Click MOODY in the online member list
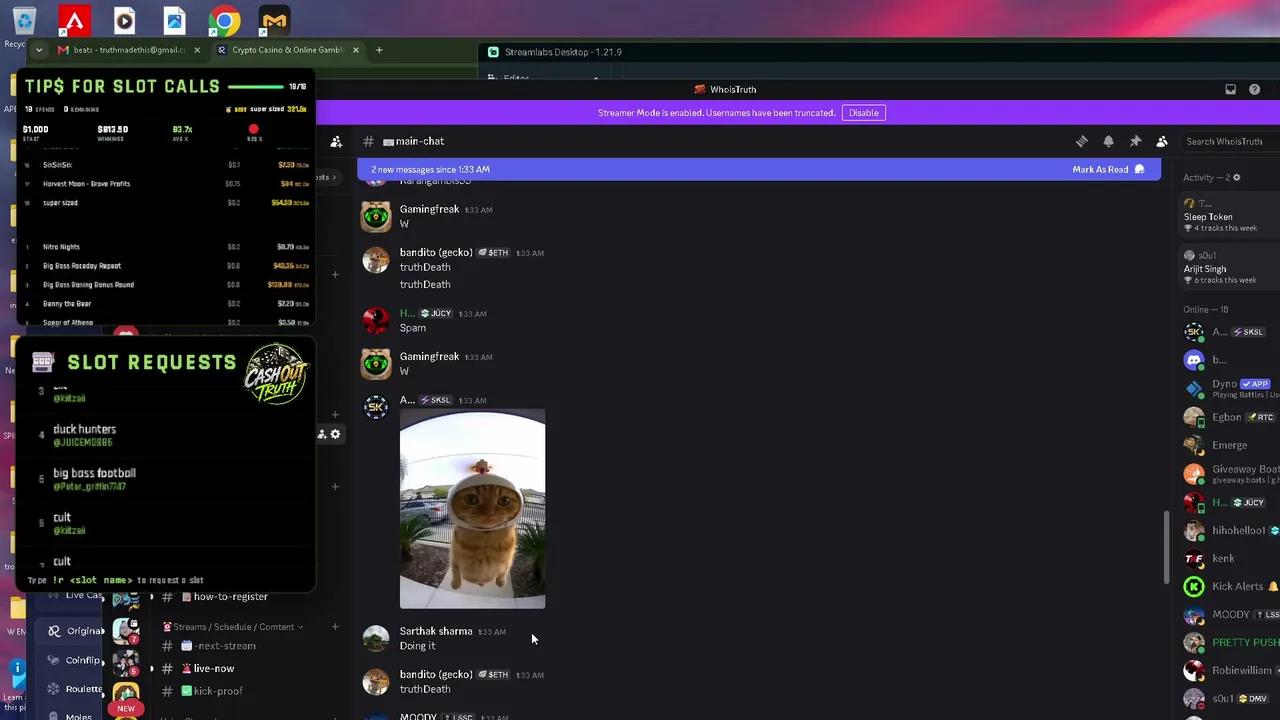1280x720 pixels. coord(1230,615)
